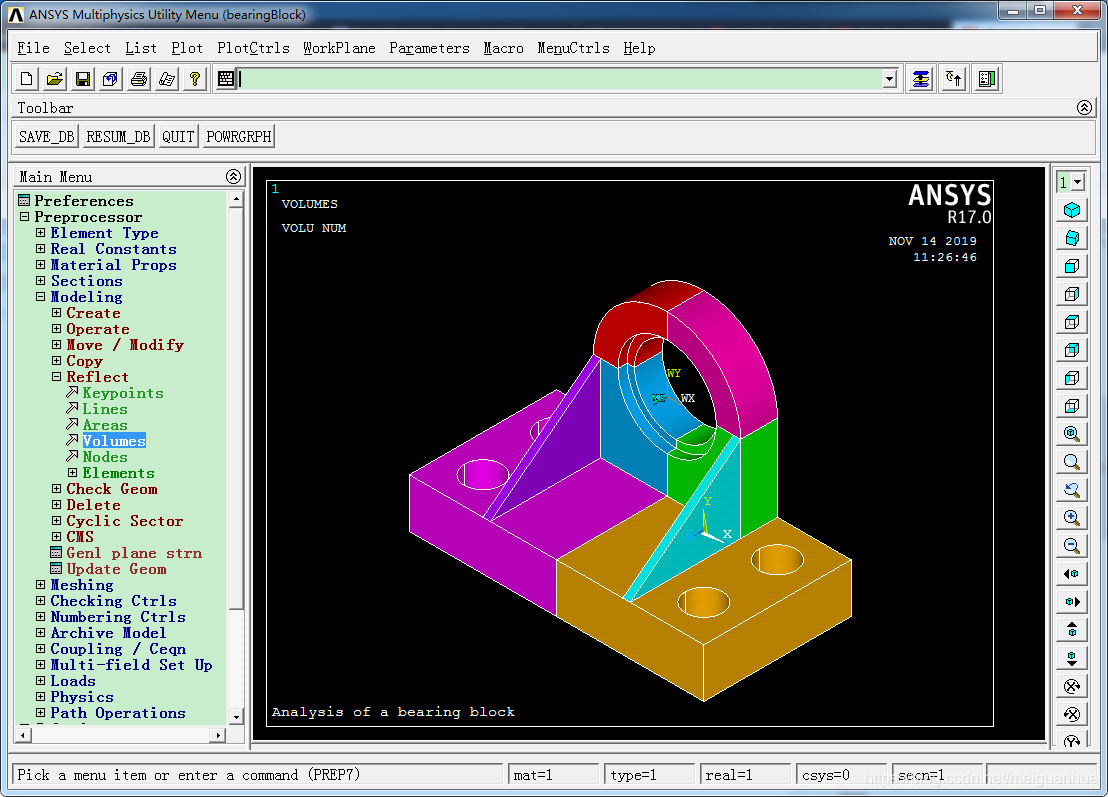The height and width of the screenshot is (797, 1108).
Task: Select Reflect Areas item
Action: 105,425
